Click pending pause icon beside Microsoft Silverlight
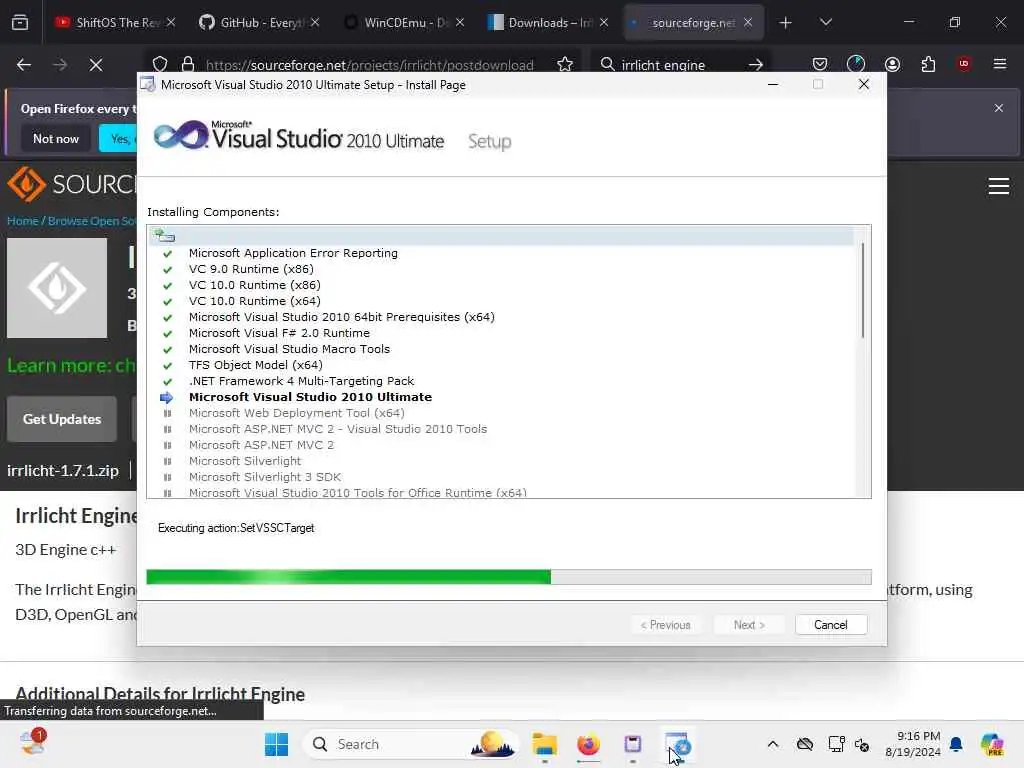 pos(167,461)
